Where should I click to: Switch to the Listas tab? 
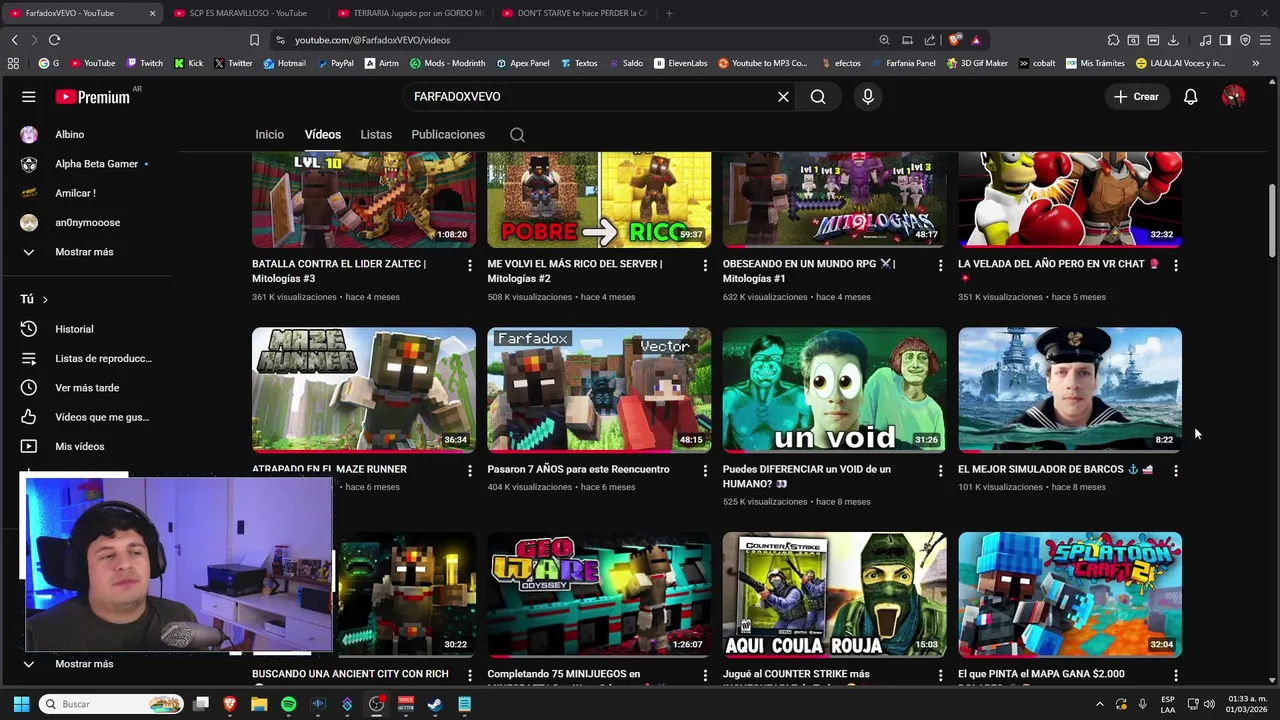[x=376, y=135]
